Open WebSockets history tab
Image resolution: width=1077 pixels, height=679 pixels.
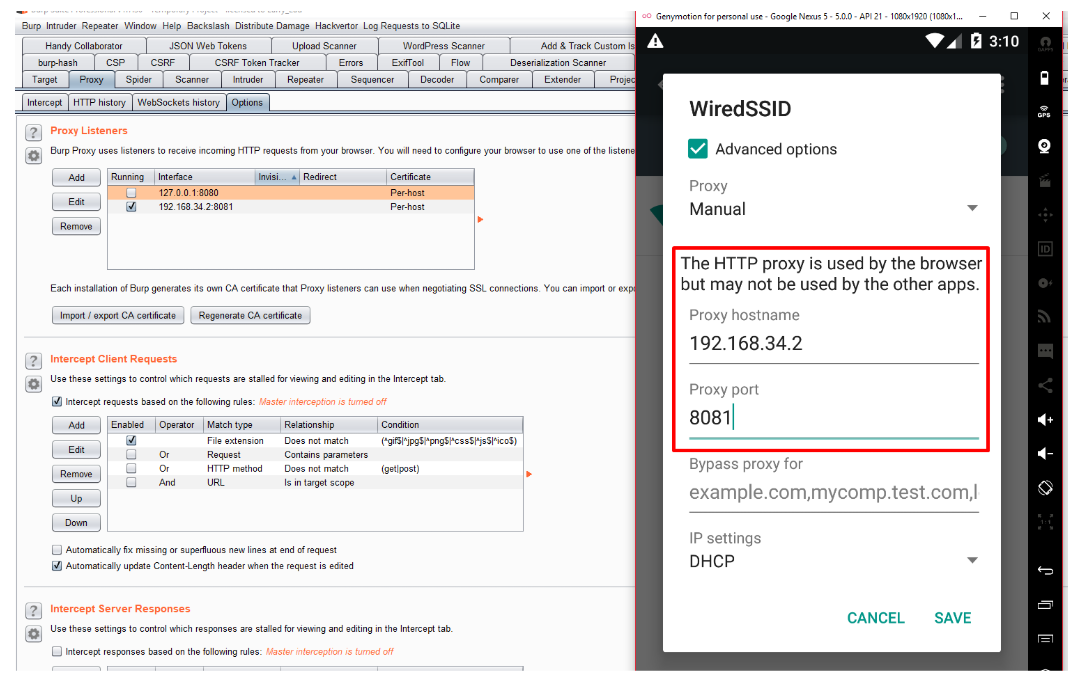click(178, 103)
